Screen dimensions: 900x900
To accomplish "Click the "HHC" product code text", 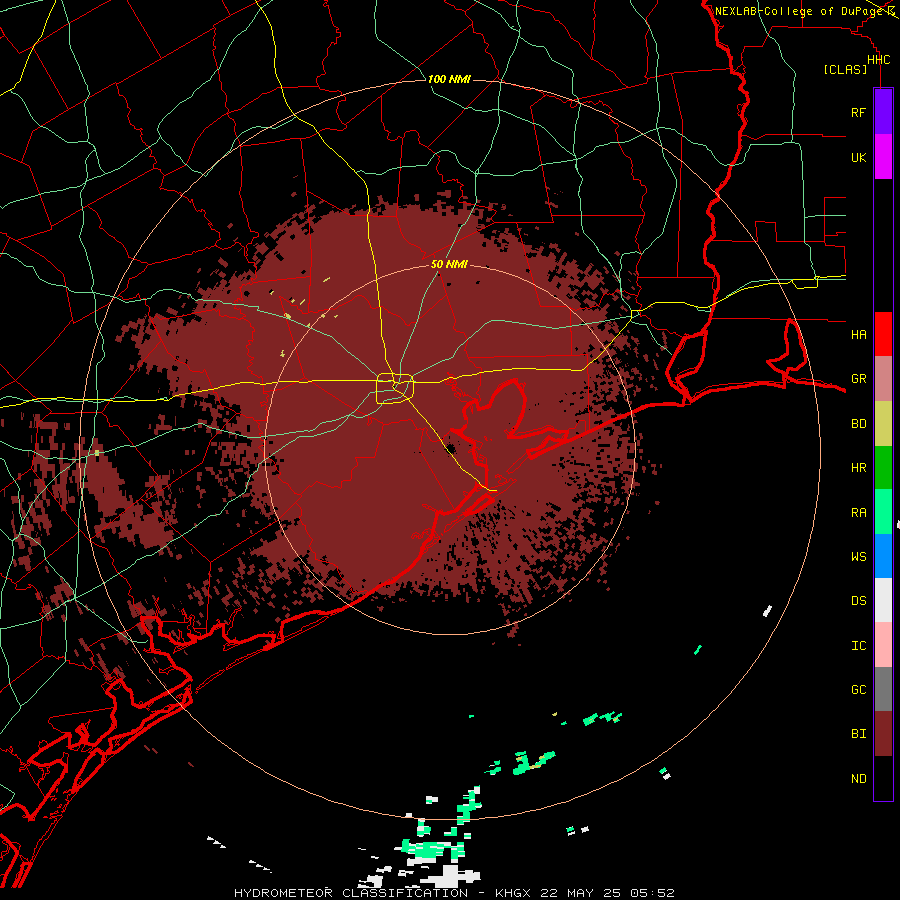I will click(878, 60).
